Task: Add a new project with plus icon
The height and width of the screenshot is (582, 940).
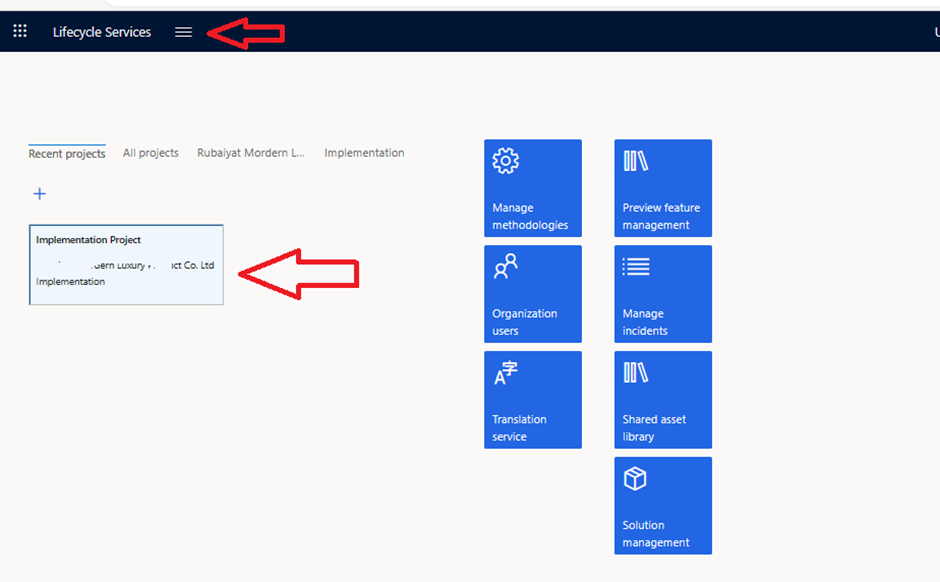Action: [40, 194]
